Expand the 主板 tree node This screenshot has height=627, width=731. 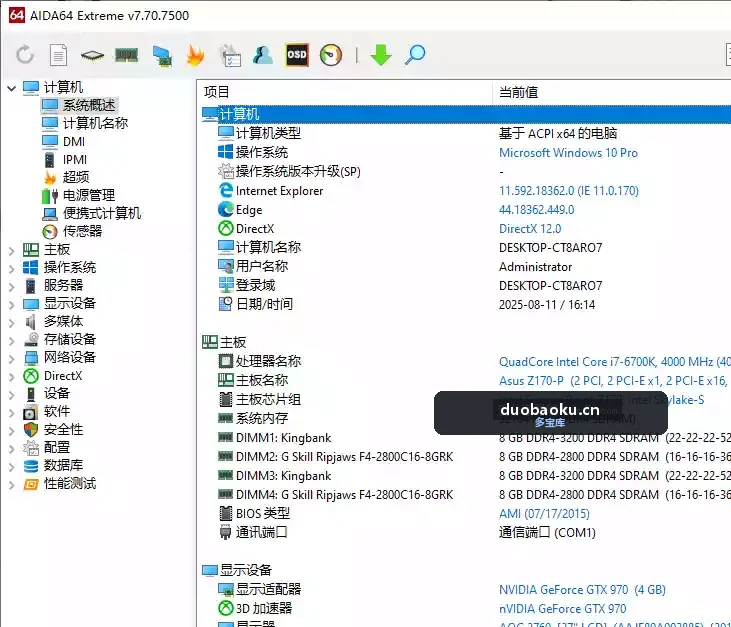[x=11, y=250]
